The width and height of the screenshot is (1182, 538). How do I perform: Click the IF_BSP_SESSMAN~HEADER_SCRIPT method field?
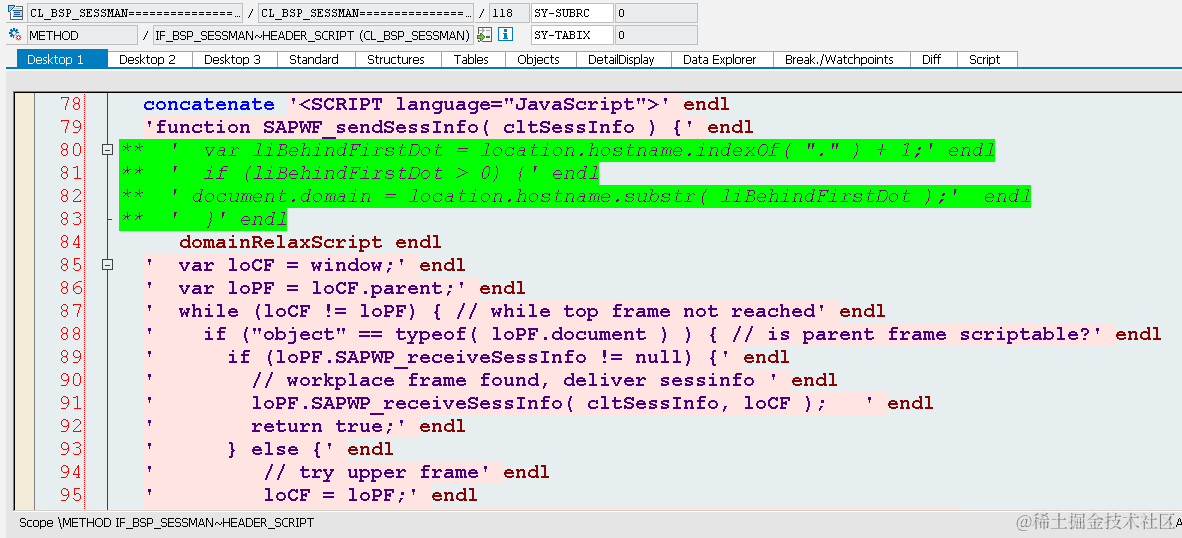click(312, 35)
